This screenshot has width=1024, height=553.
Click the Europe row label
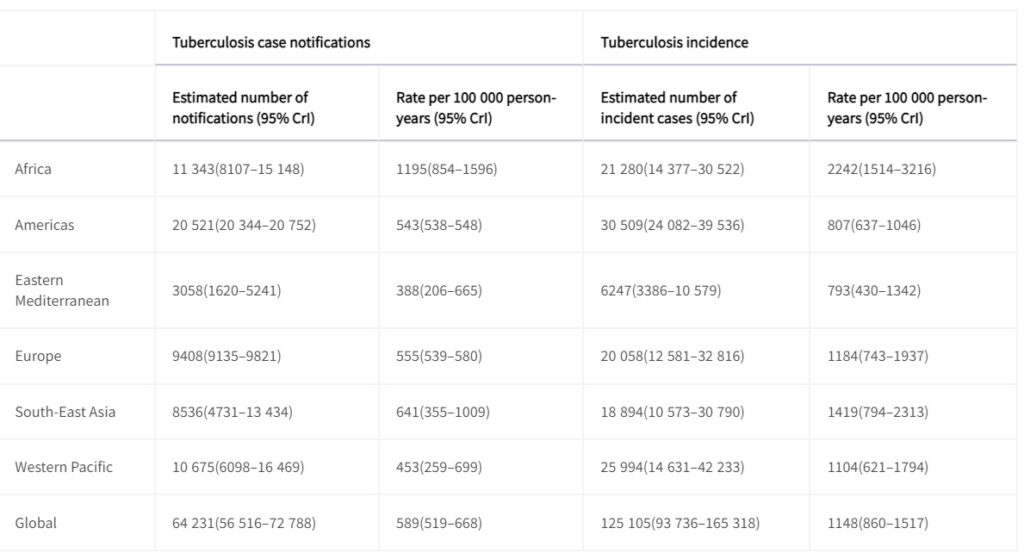tap(38, 356)
